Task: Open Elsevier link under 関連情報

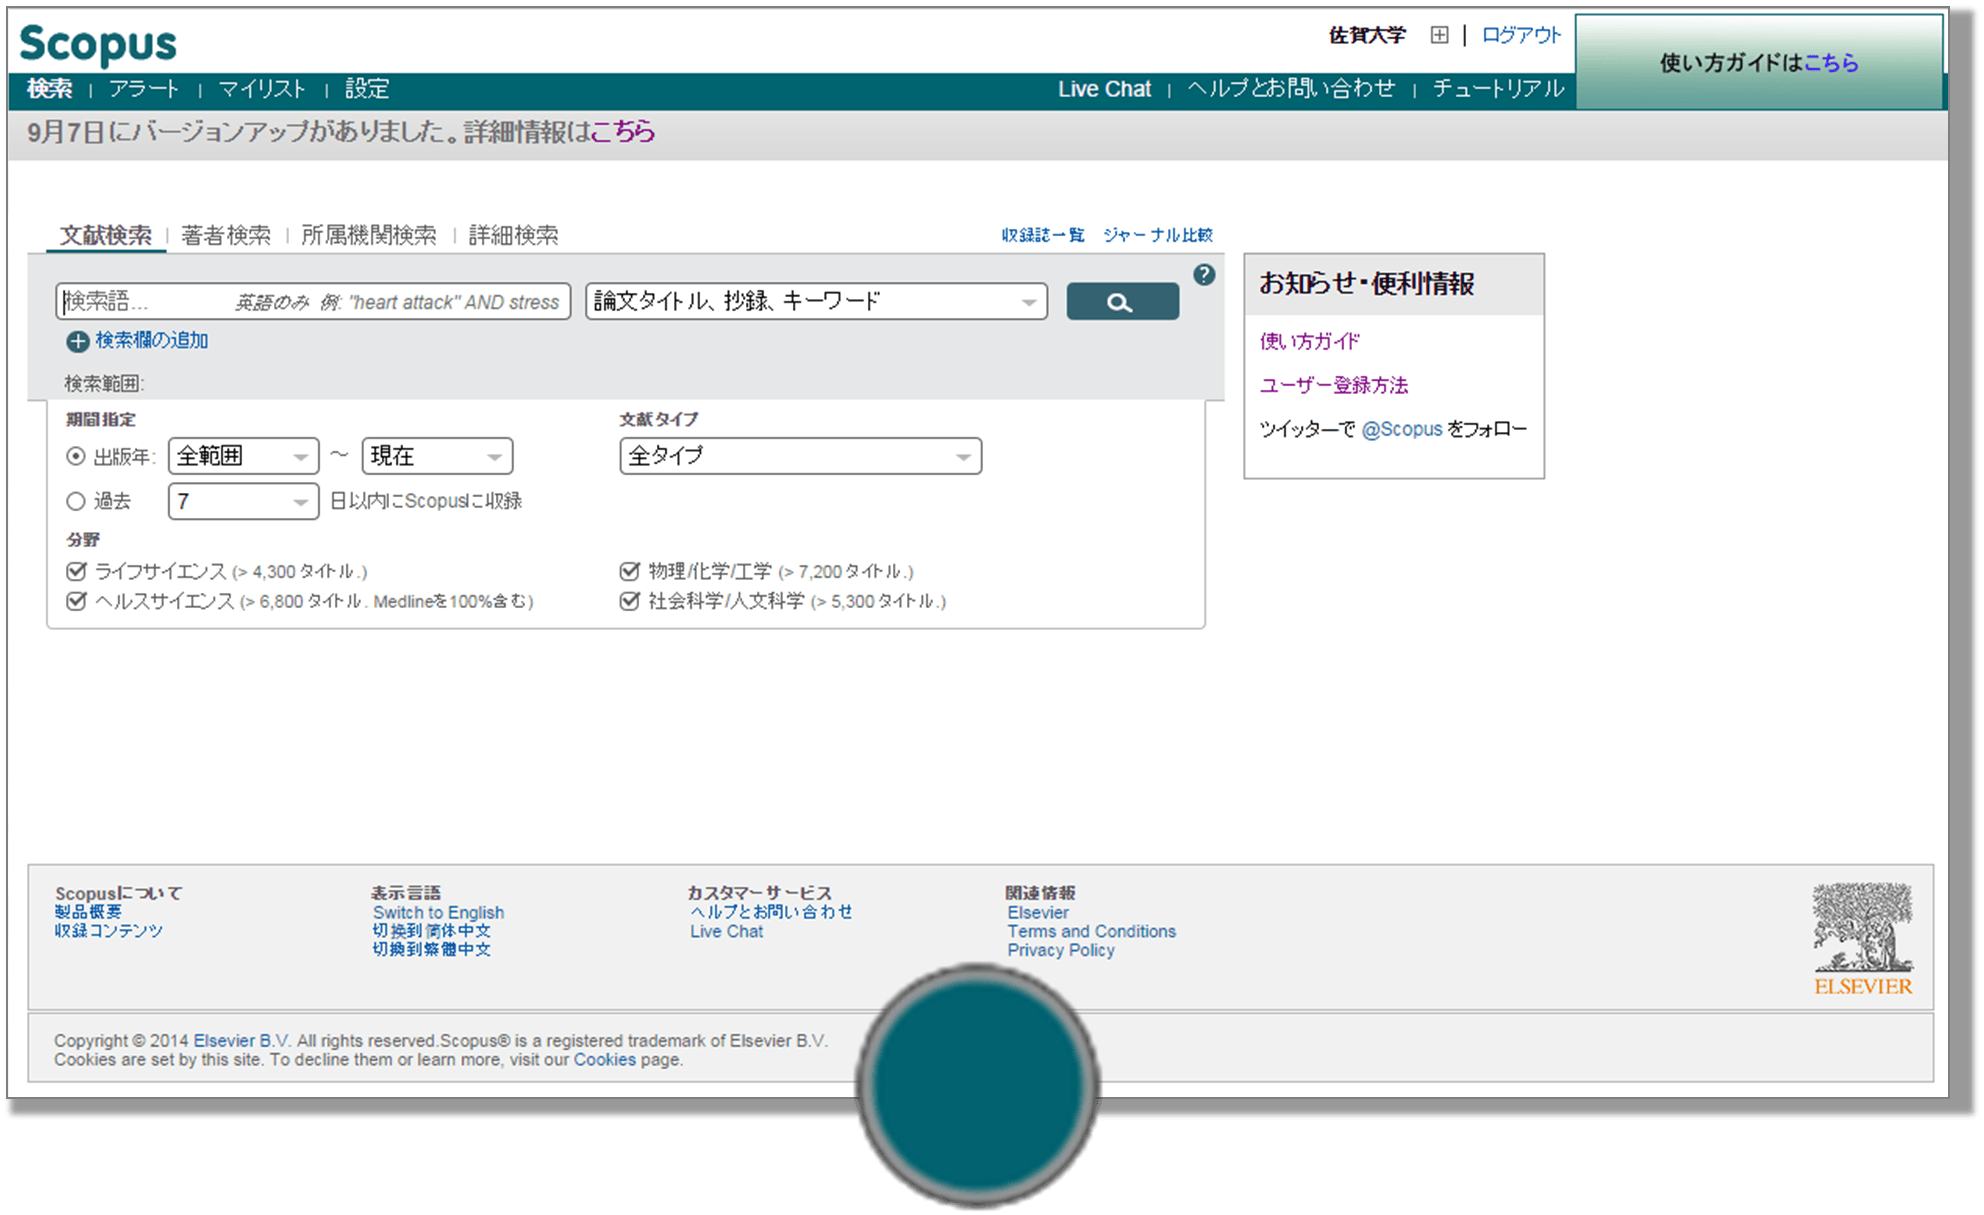Action: pyautogui.click(x=1038, y=913)
